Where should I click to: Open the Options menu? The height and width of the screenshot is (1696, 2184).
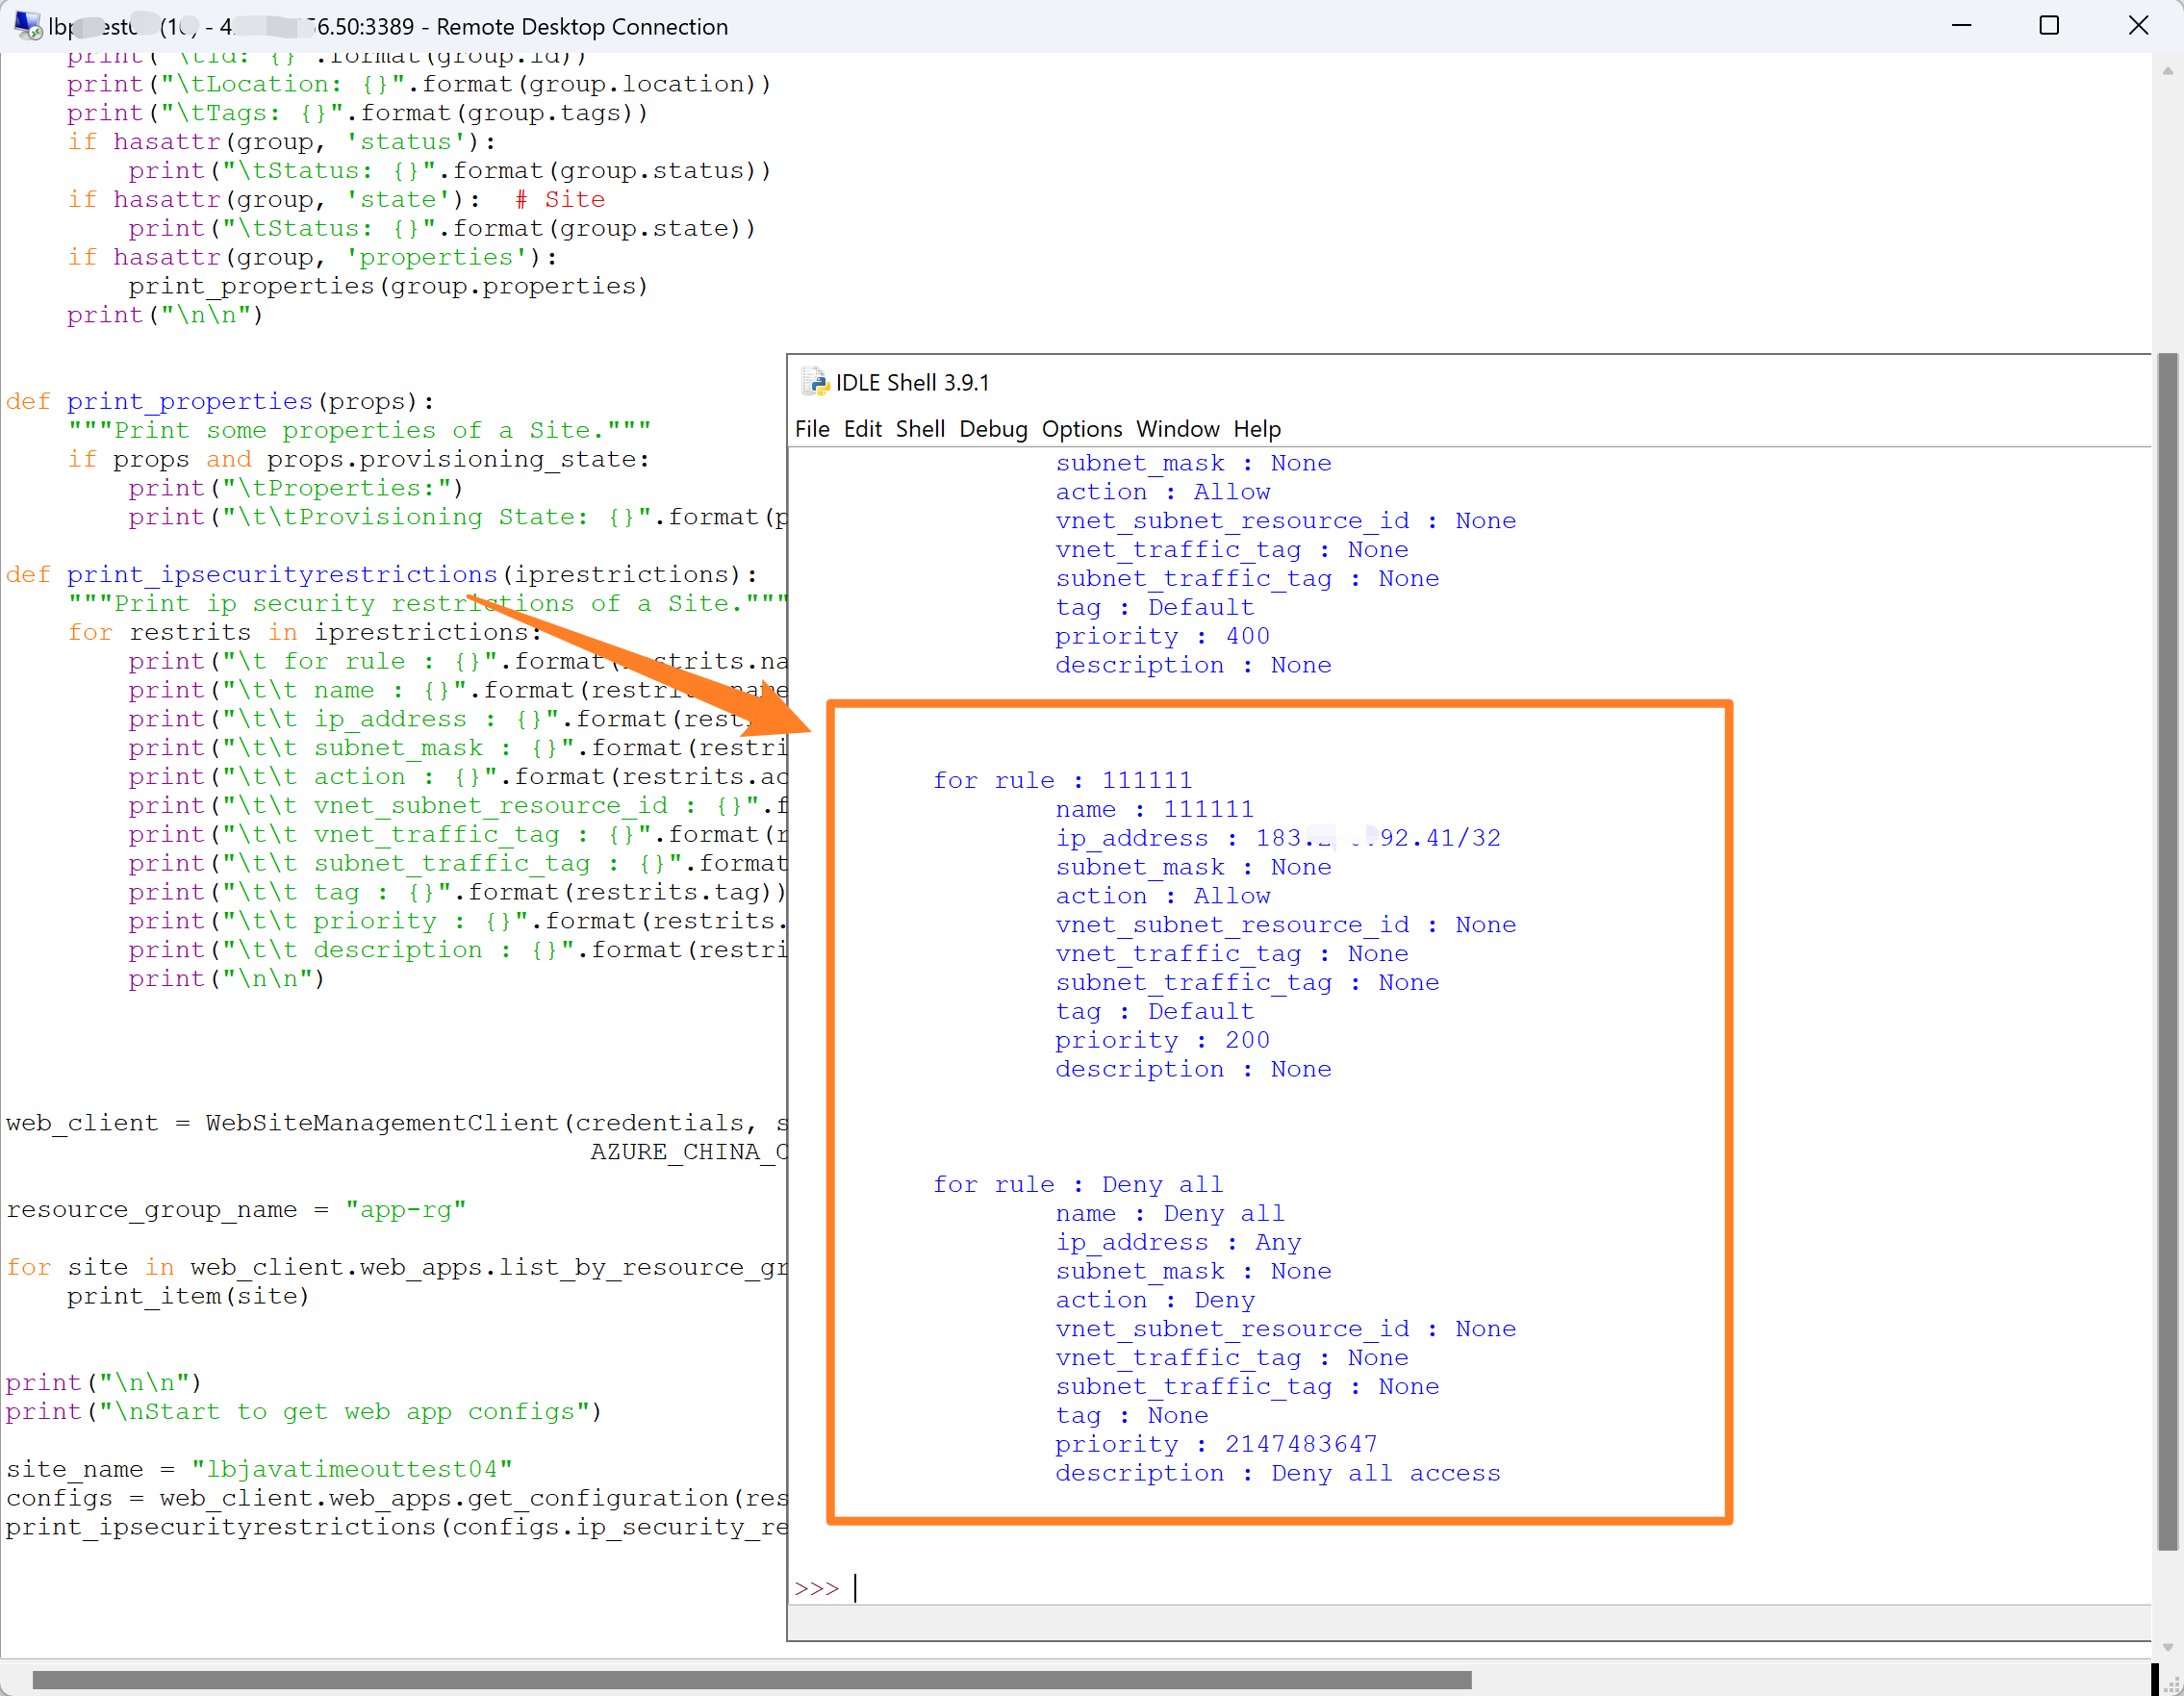point(1081,429)
